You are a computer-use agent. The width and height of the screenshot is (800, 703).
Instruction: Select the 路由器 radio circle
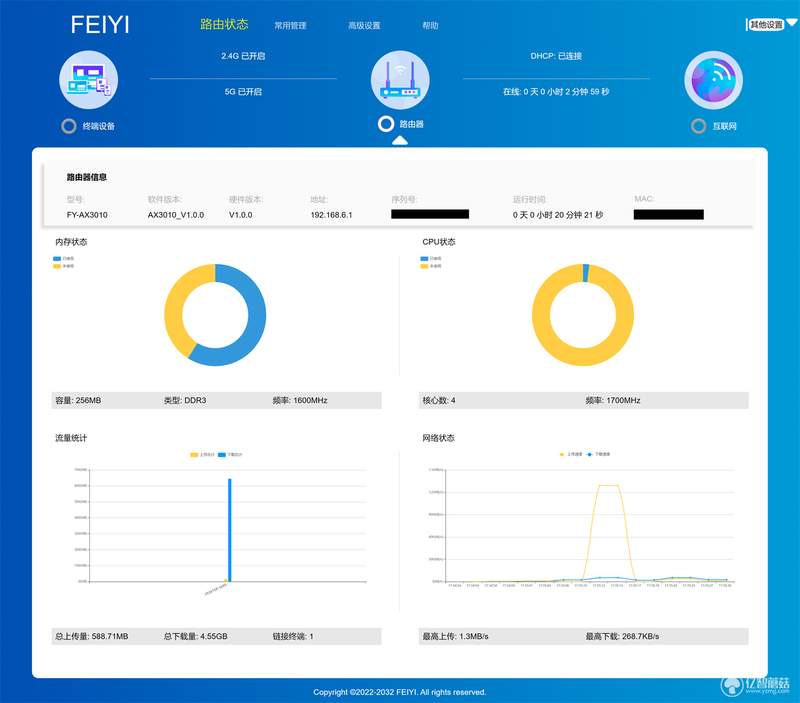tap(386, 124)
